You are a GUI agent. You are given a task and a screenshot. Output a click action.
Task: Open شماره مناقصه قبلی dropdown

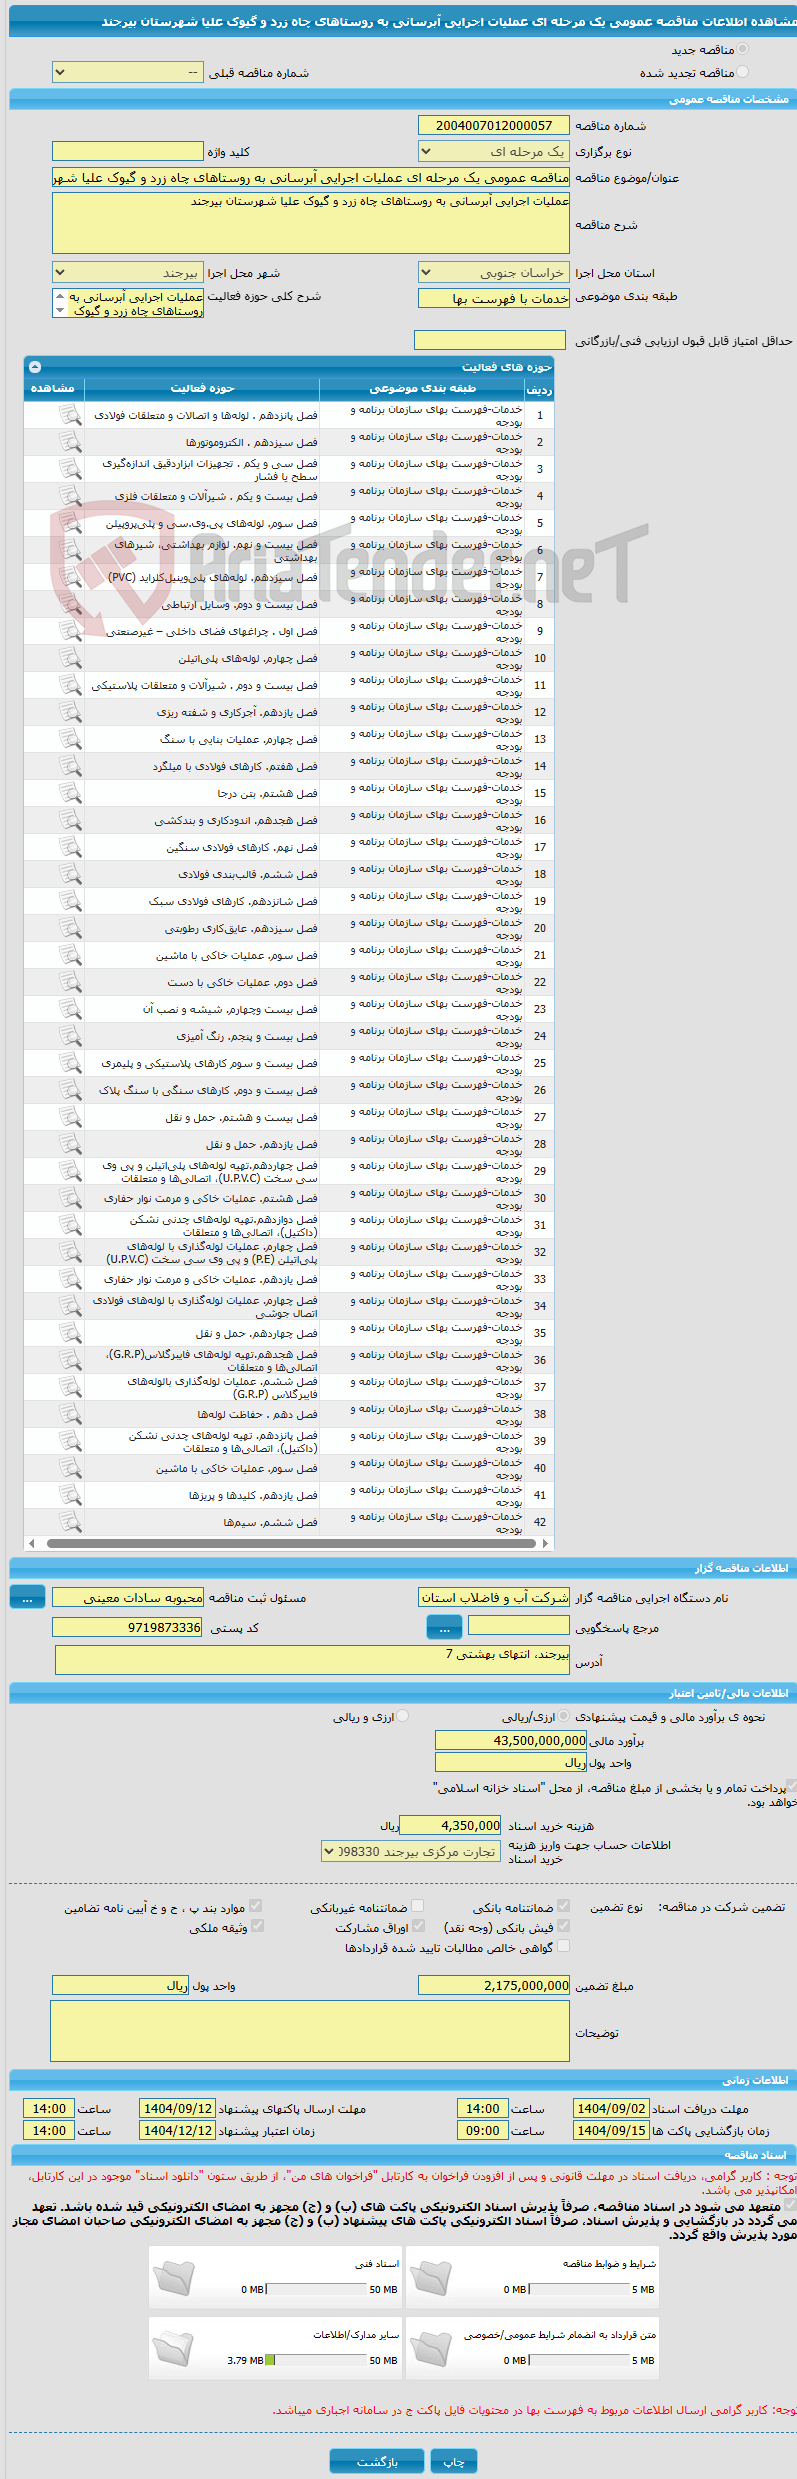coord(128,73)
